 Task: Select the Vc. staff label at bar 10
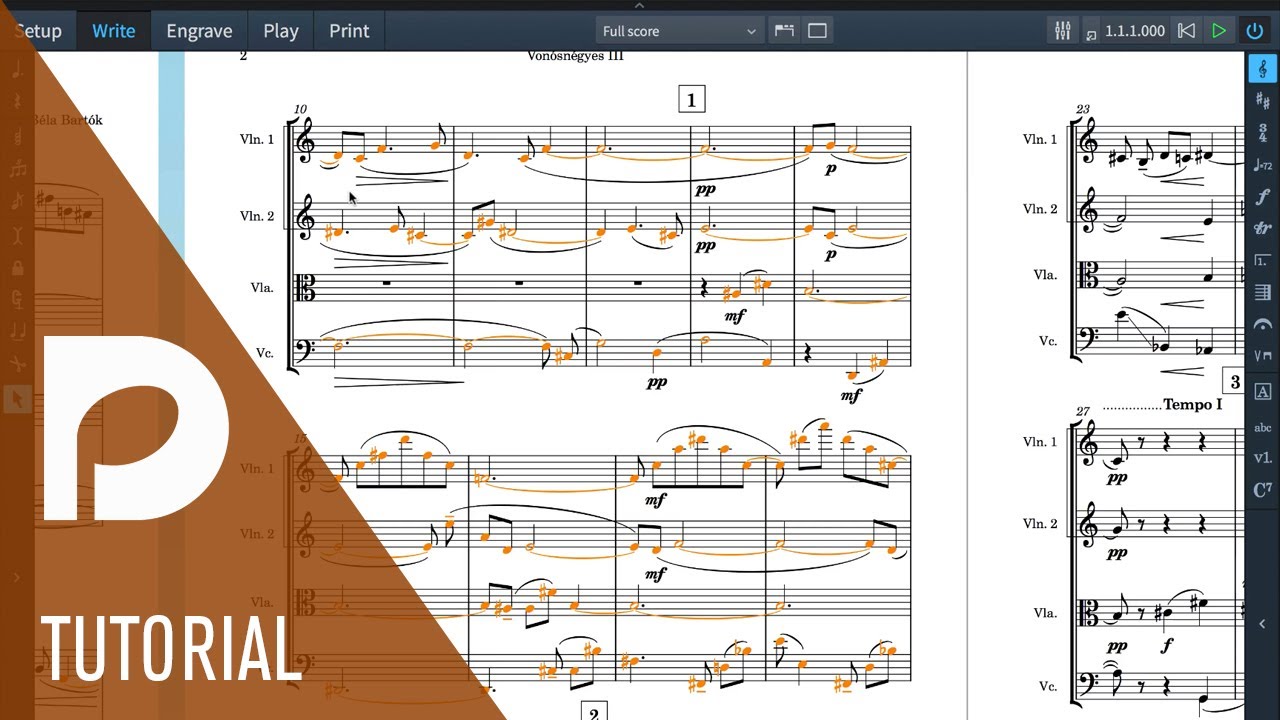click(x=265, y=354)
